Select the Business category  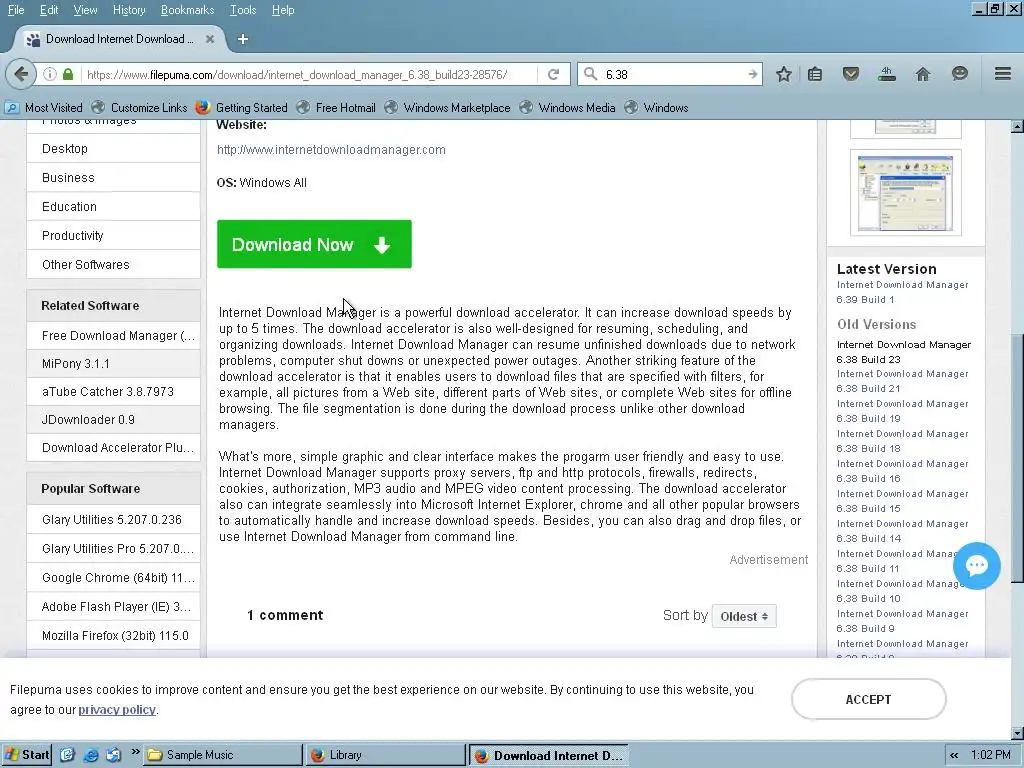click(114, 178)
